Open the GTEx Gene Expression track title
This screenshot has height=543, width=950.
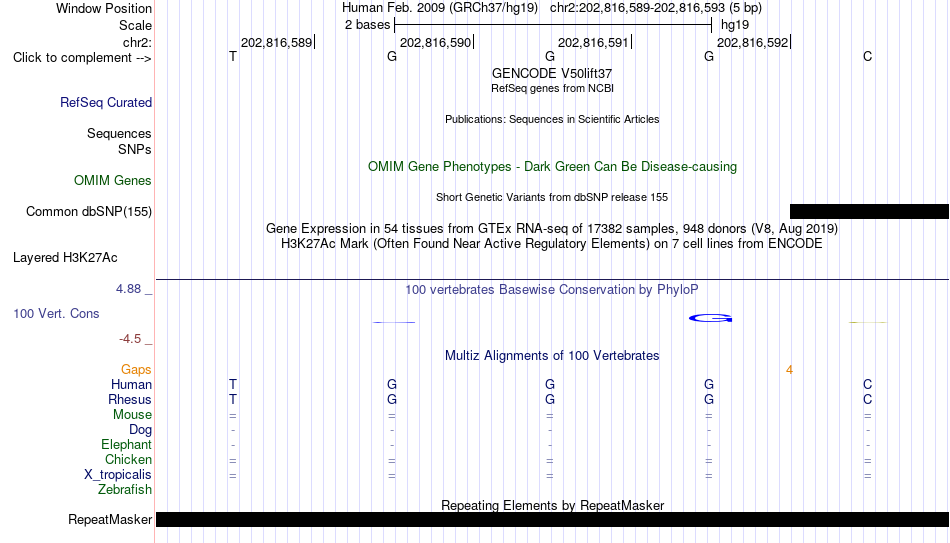pos(552,228)
